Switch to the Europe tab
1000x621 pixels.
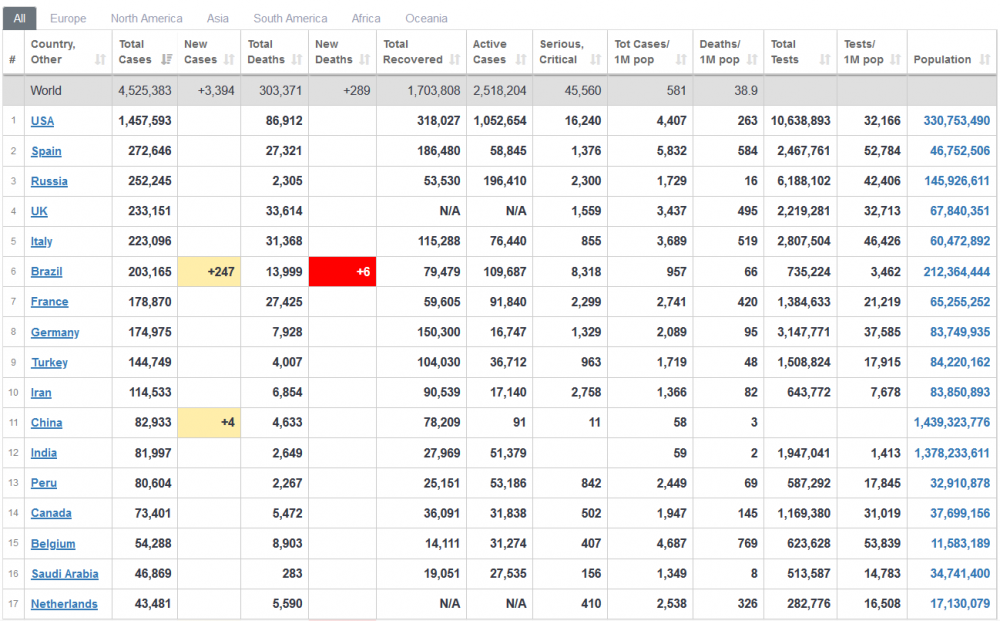pyautogui.click(x=68, y=18)
